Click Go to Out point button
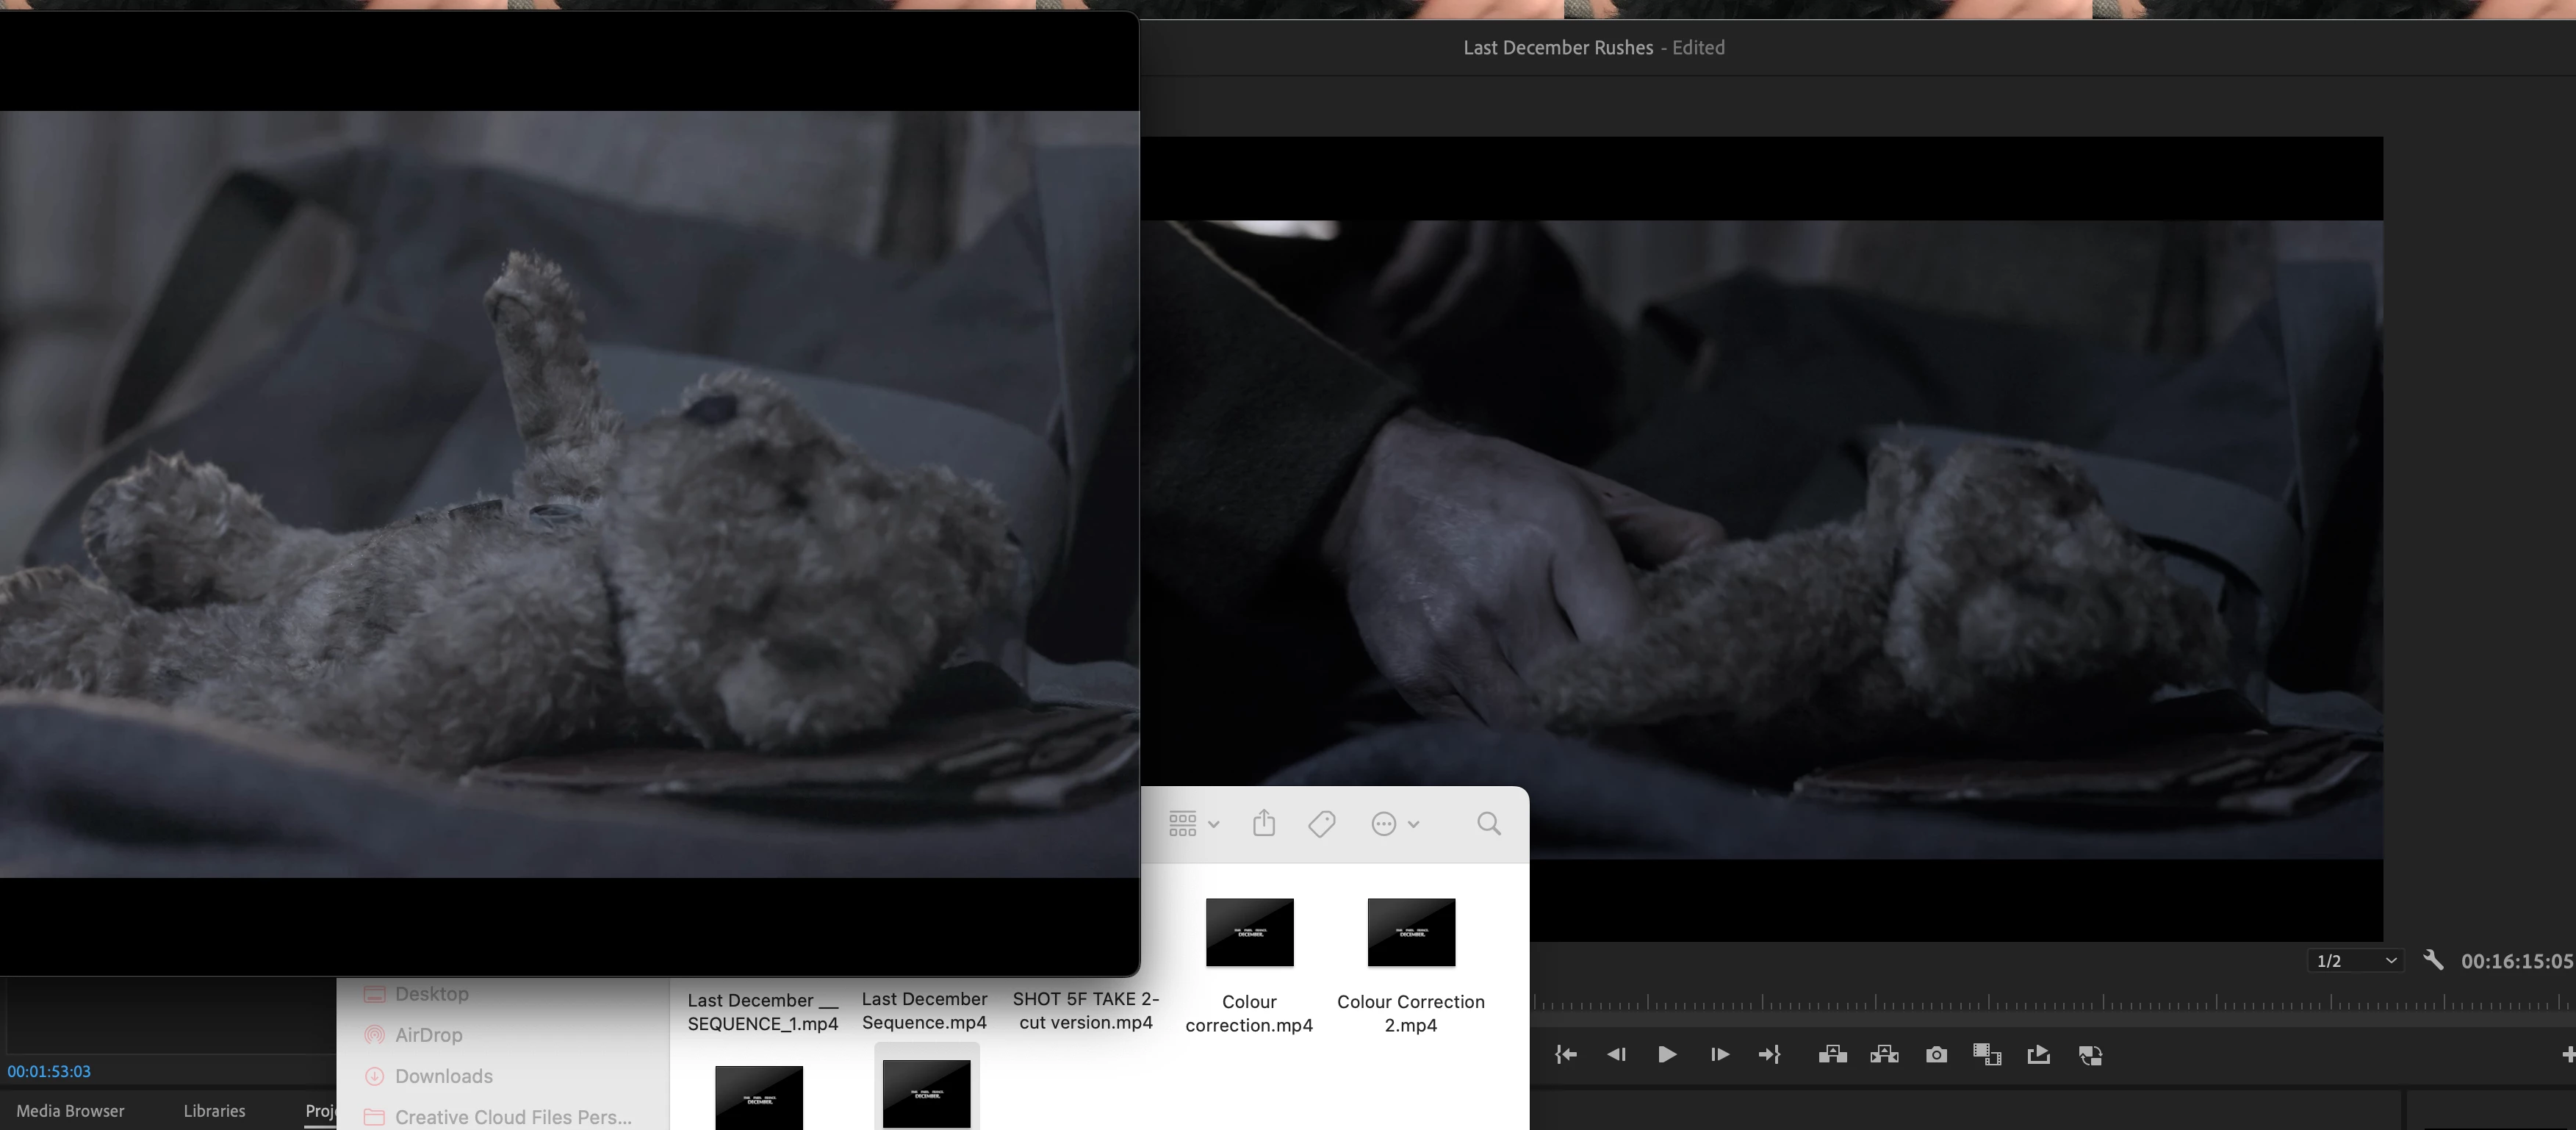 (1769, 1055)
